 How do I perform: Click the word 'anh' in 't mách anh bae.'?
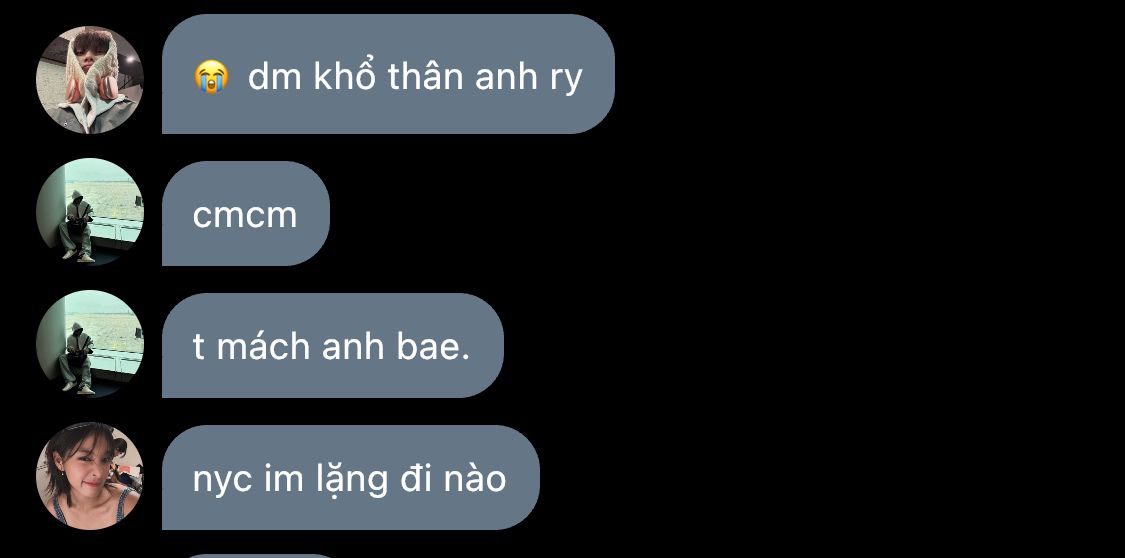click(x=354, y=346)
